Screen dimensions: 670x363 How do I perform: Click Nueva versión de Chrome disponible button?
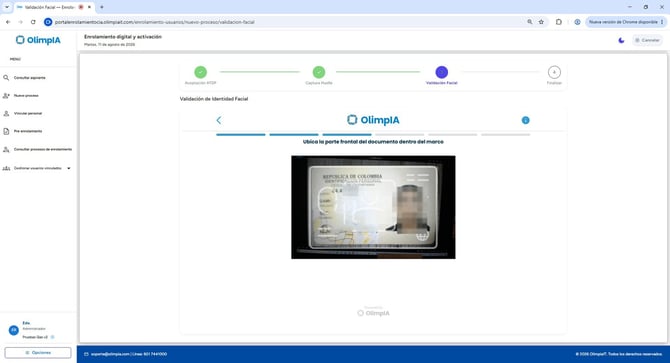point(623,22)
